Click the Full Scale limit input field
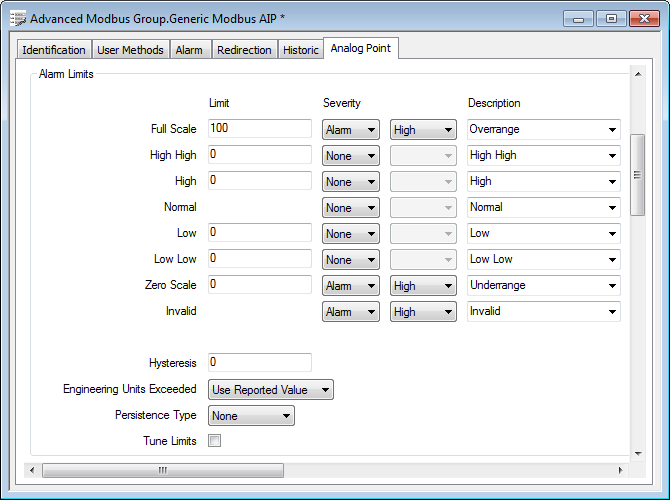 [260, 129]
